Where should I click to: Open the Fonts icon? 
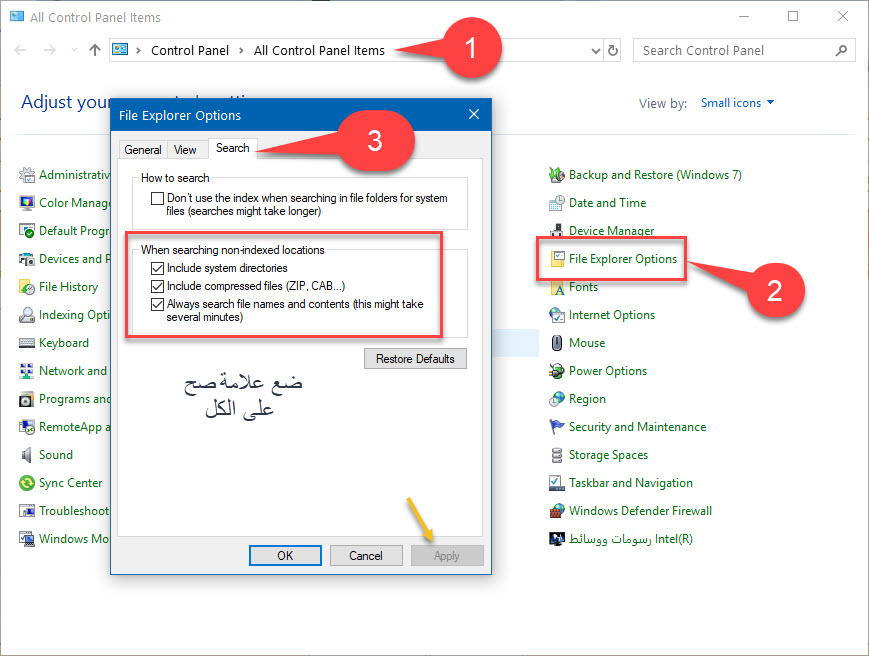[x=557, y=287]
